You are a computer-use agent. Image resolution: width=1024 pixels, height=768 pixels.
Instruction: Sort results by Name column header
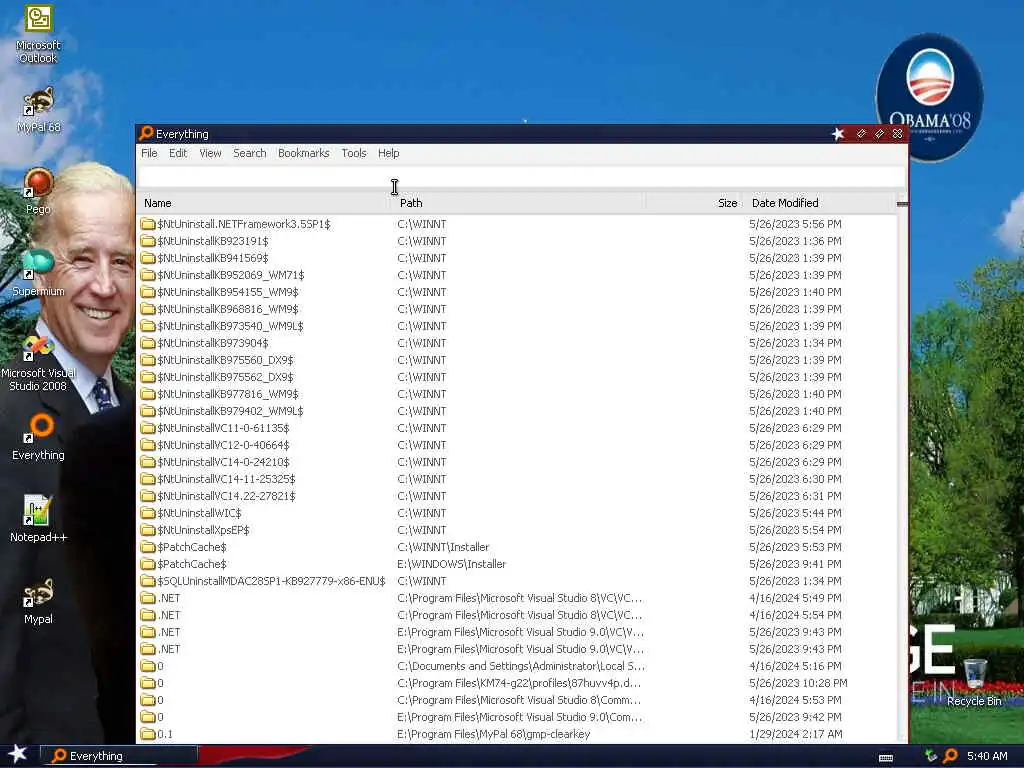click(x=263, y=203)
